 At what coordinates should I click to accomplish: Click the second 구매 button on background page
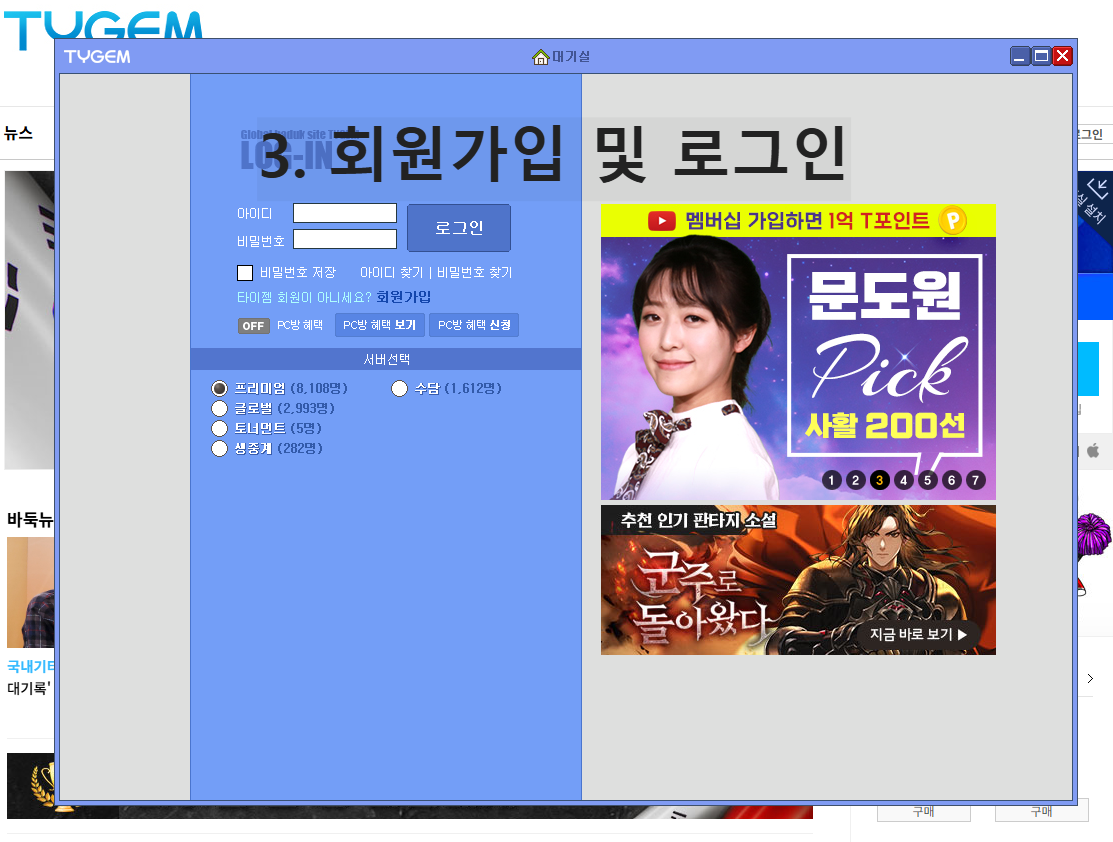(x=1041, y=813)
